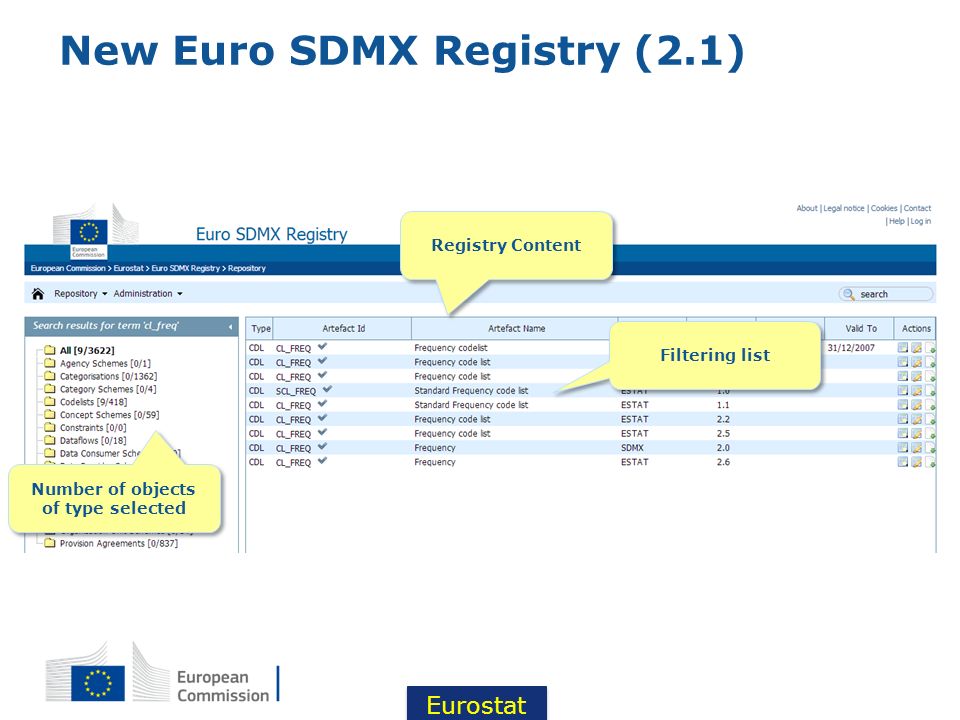The height and width of the screenshot is (720, 960).
Task: View details of SDMX Frequency version 2.0
Action: pos(903,448)
